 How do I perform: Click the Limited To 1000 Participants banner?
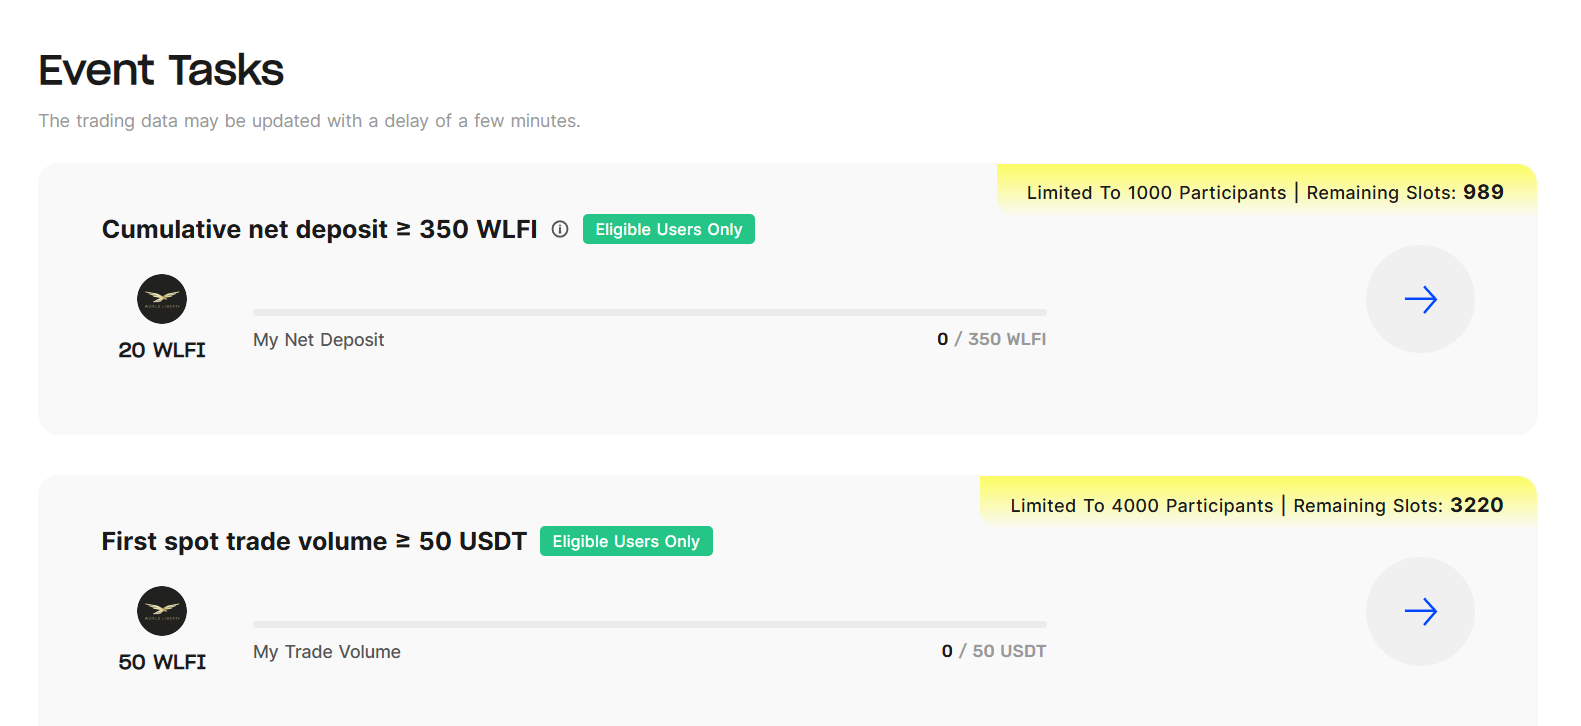[1265, 192]
